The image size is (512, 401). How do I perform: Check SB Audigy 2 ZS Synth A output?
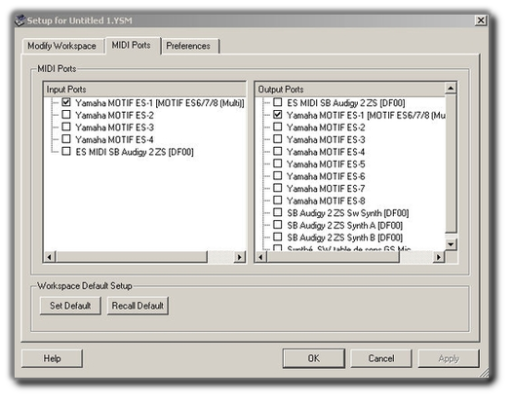[278, 225]
